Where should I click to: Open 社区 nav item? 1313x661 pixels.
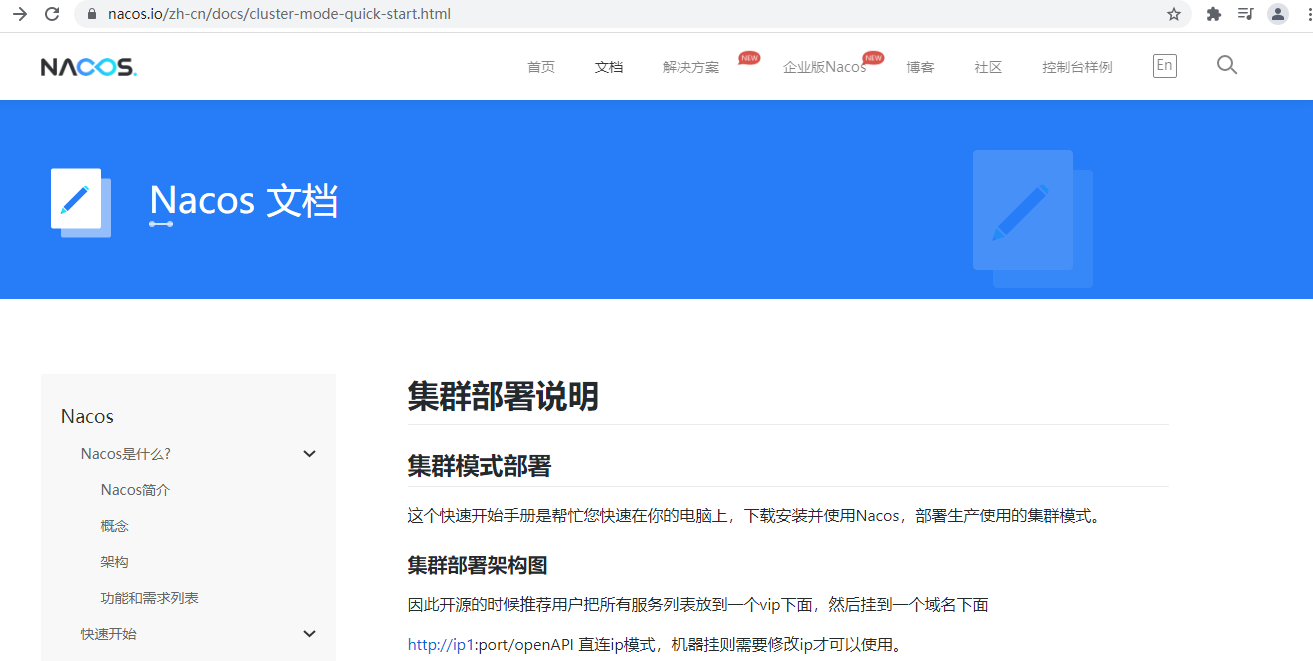click(x=988, y=67)
